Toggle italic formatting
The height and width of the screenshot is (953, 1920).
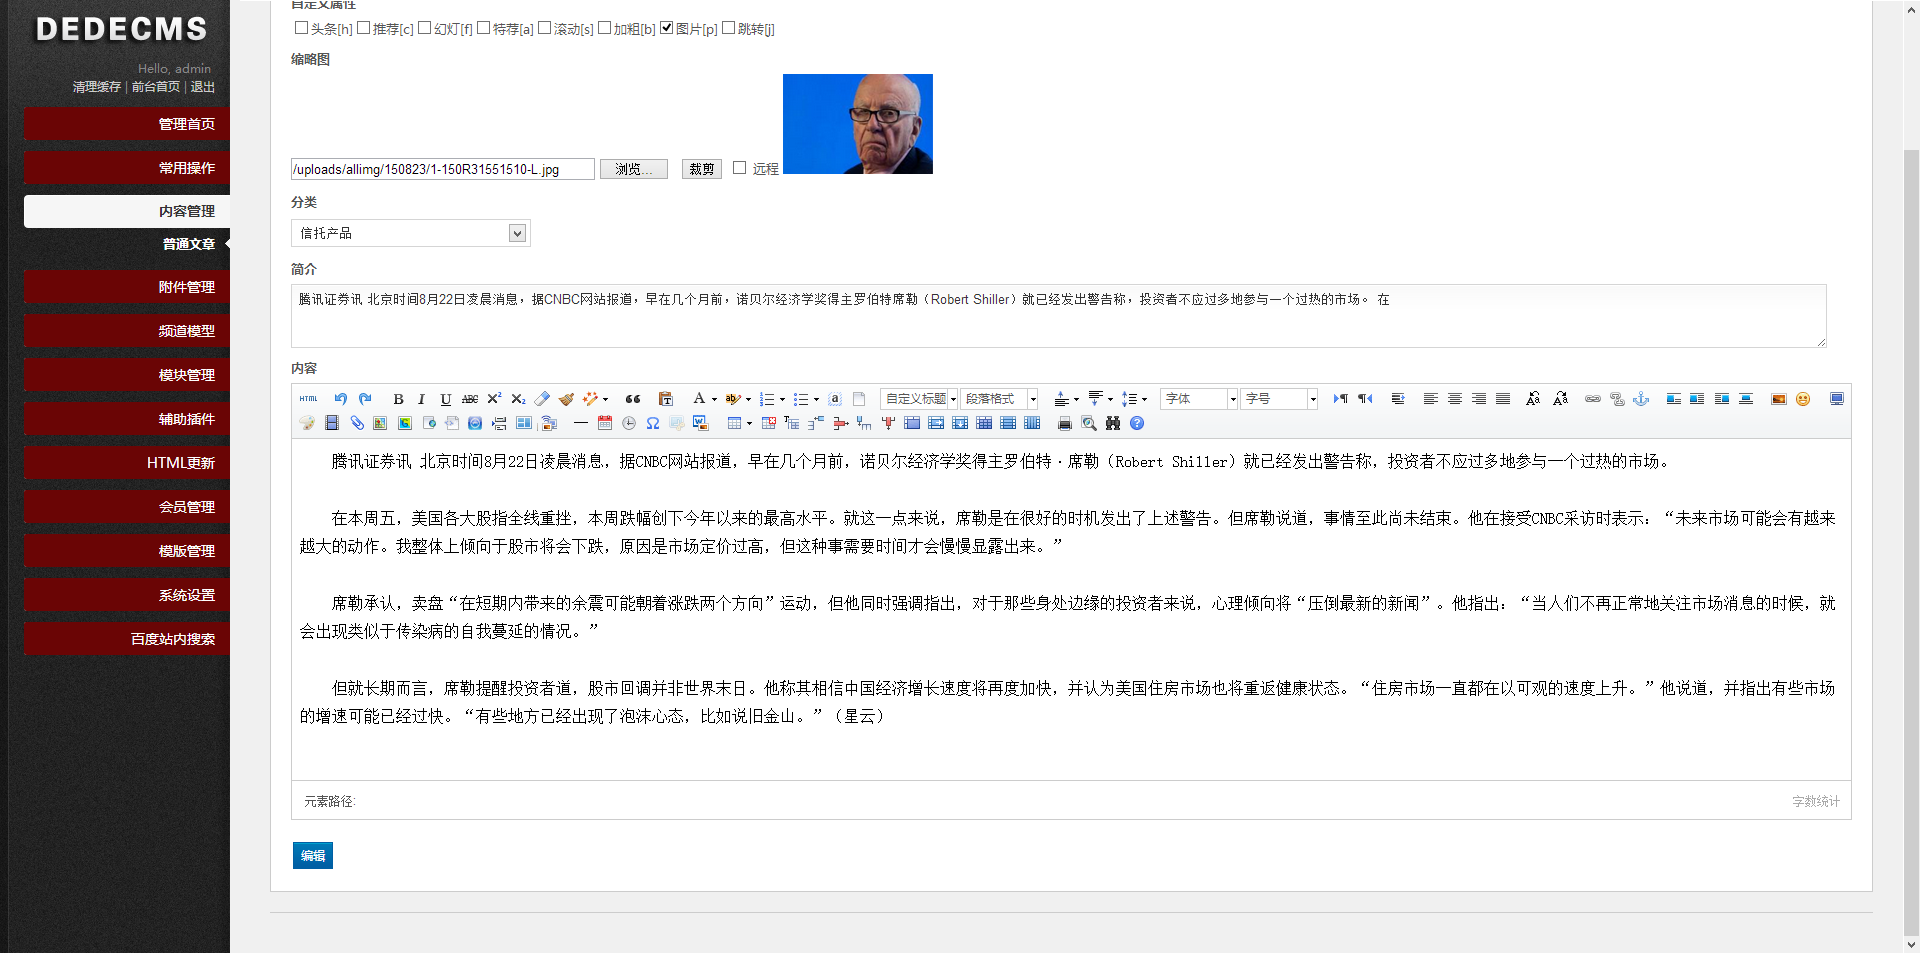click(x=421, y=399)
